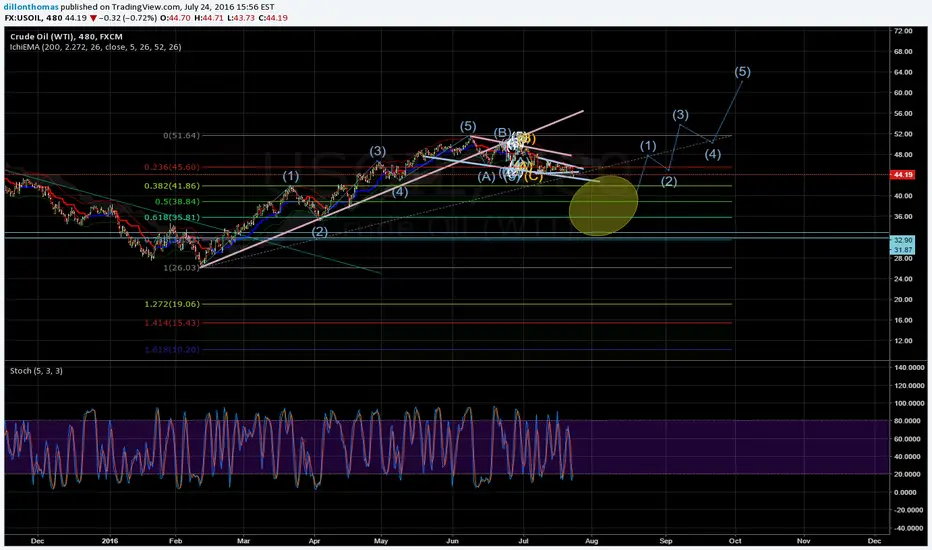Click the (B) corrective wave label
932x550 pixels.
point(502,133)
